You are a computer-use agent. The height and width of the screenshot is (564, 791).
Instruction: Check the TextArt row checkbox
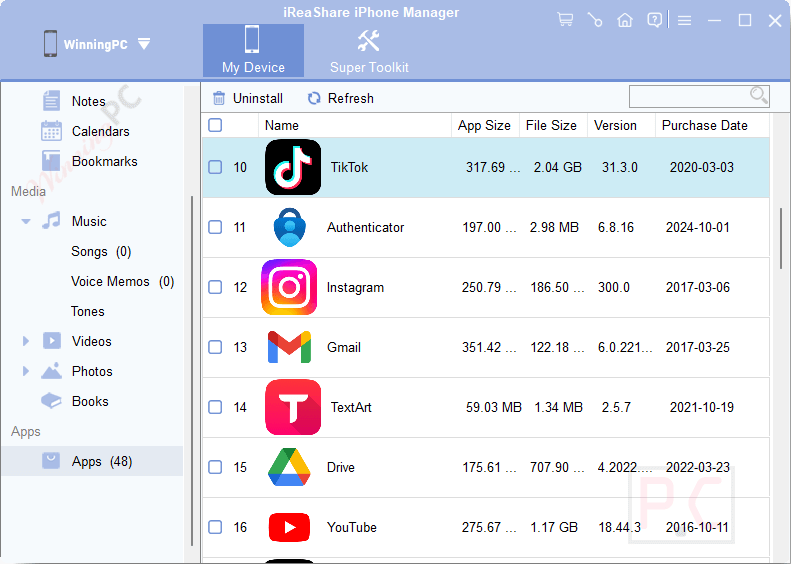tap(215, 407)
